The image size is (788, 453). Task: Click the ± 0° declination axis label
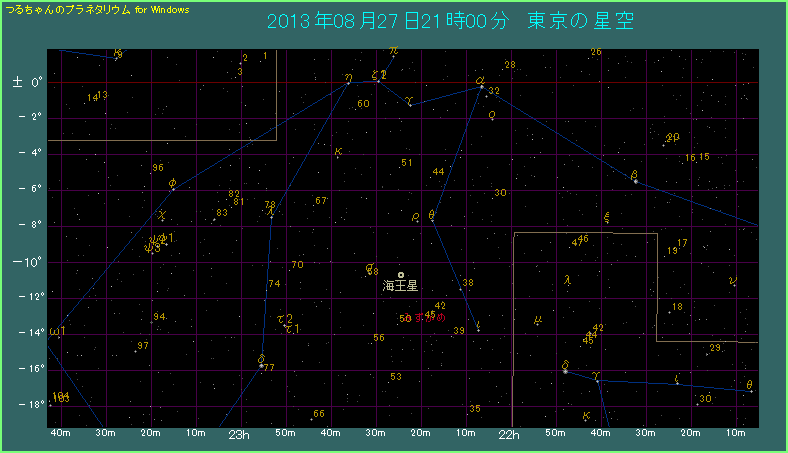26,82
